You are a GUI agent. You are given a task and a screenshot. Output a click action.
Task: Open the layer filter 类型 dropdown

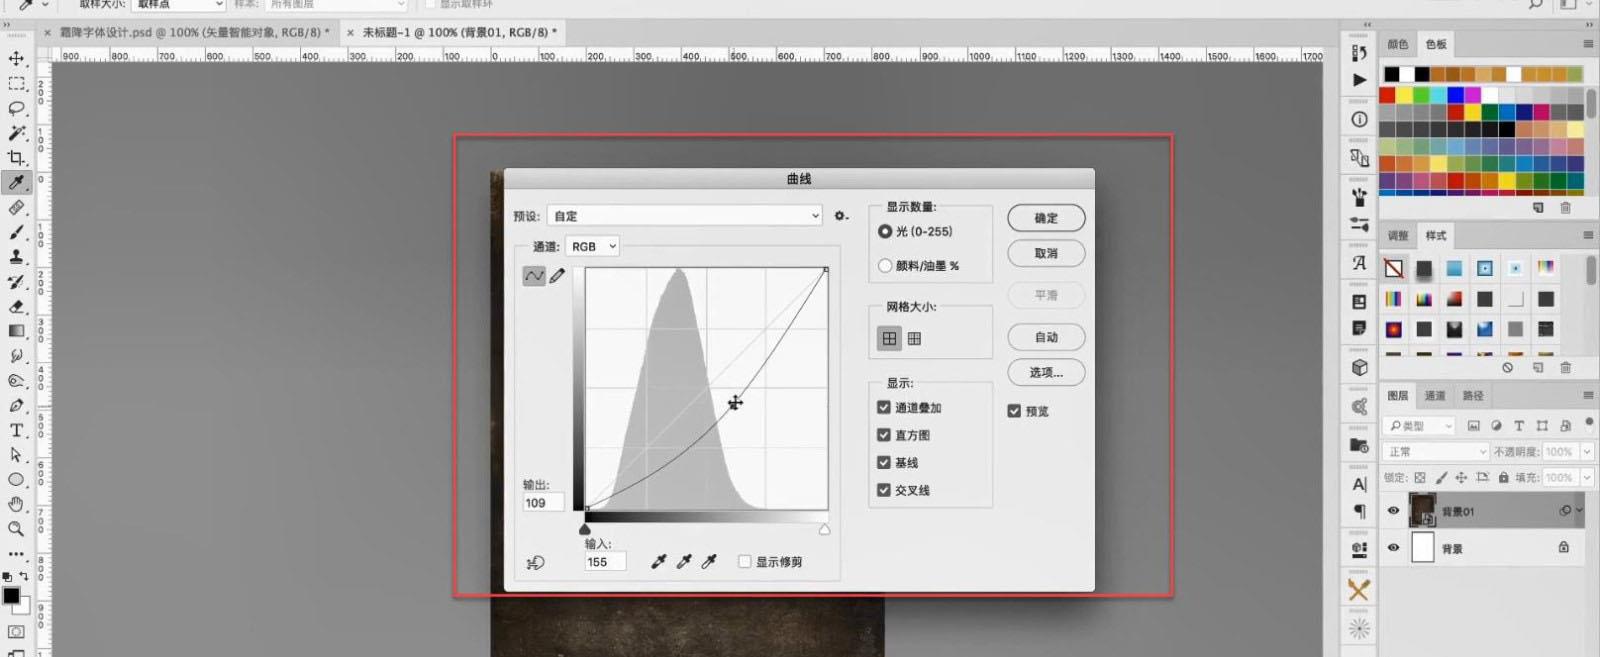point(1420,426)
